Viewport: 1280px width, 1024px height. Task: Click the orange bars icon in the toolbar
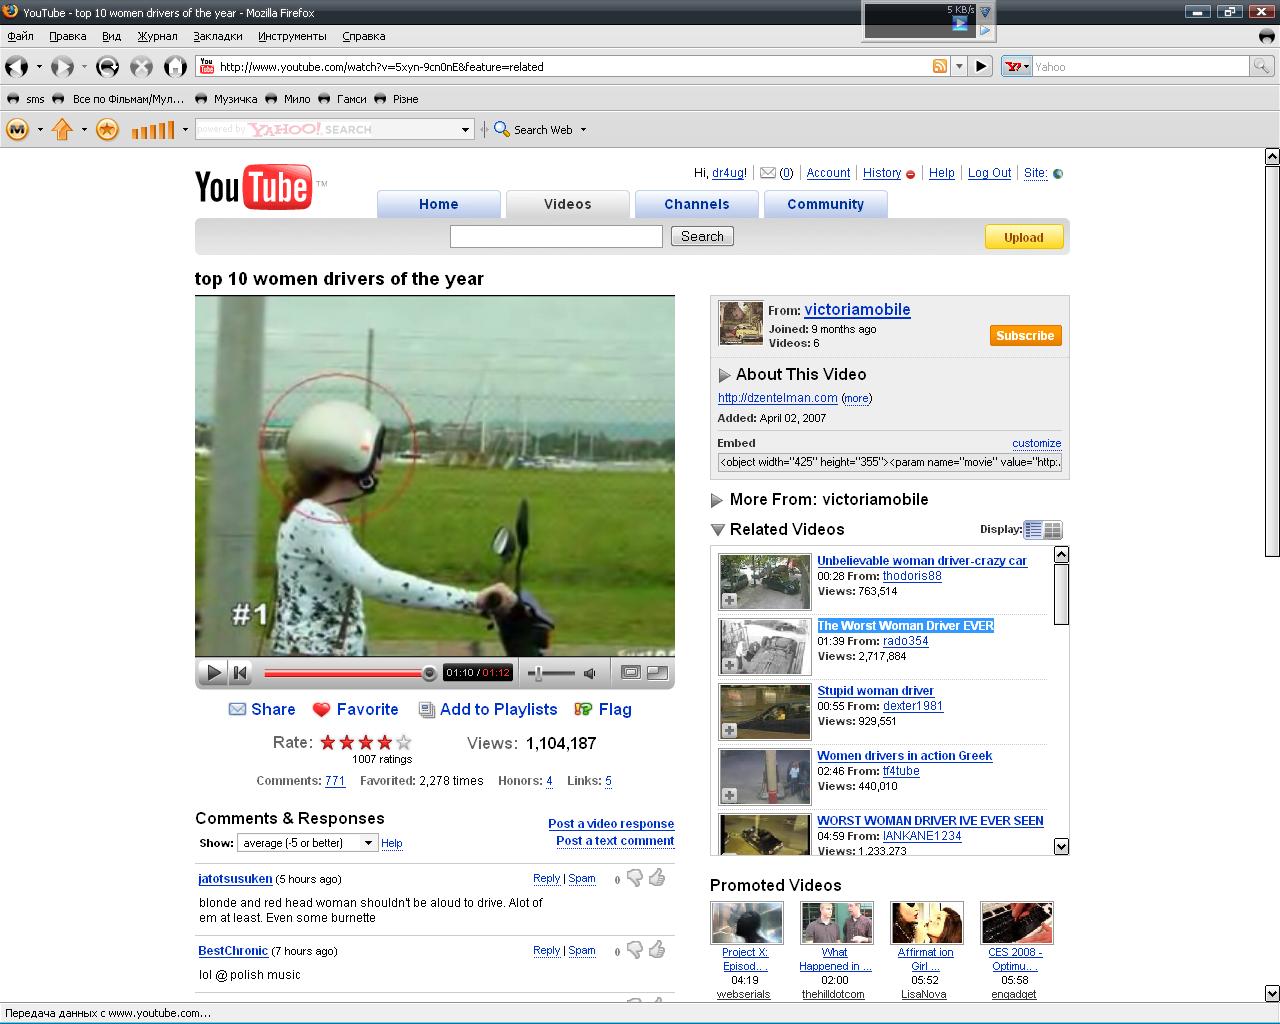153,129
